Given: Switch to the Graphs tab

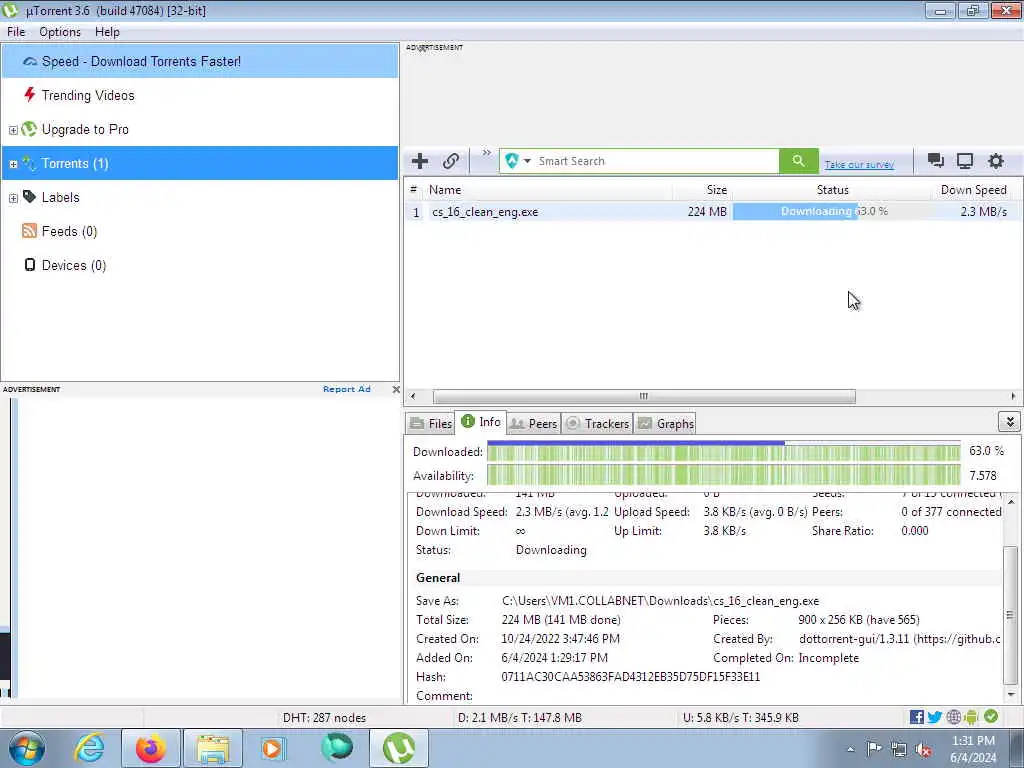Looking at the screenshot, I should coord(665,423).
